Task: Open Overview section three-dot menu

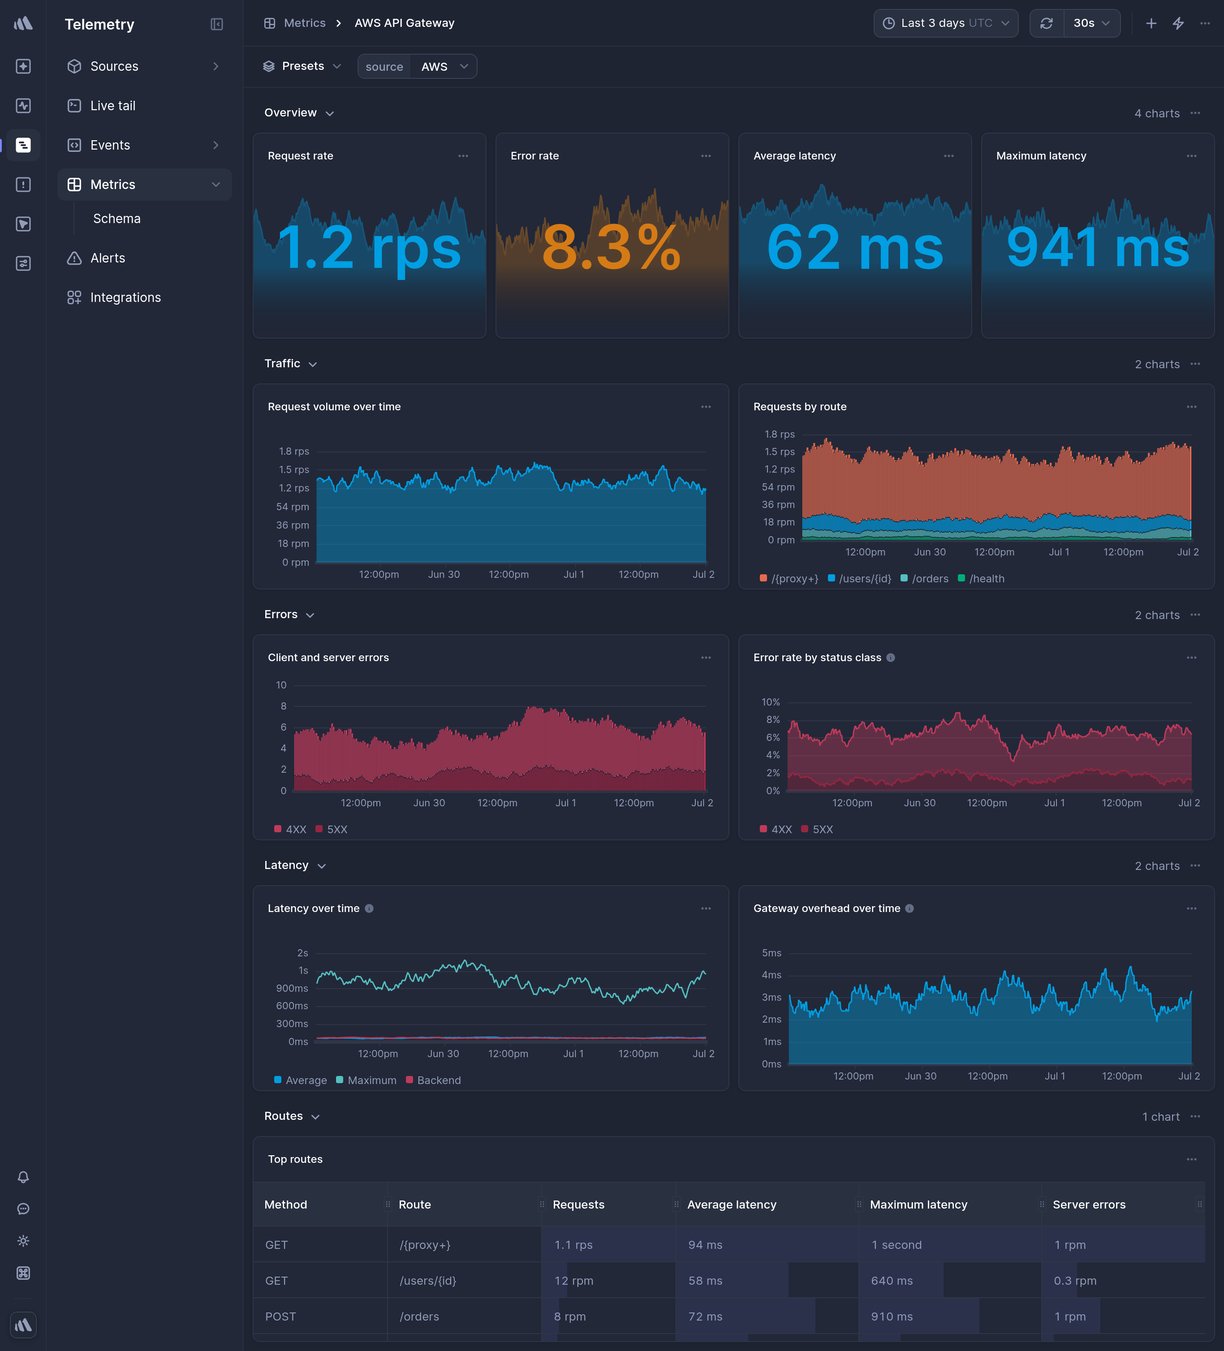Action: (1195, 113)
